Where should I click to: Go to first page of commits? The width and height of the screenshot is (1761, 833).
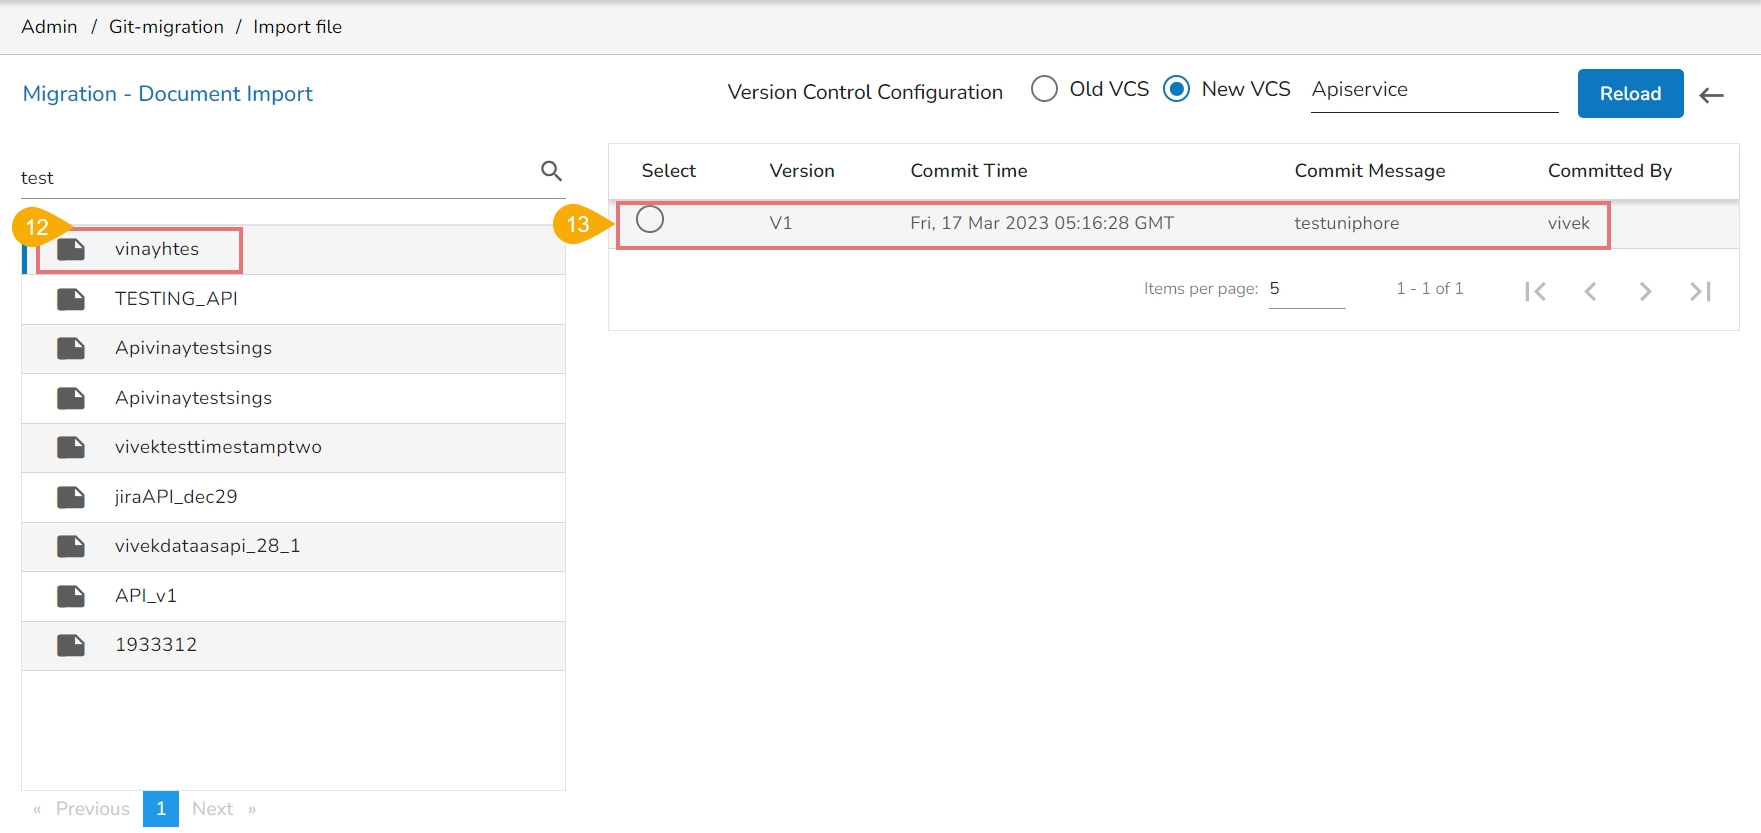coord(1536,291)
